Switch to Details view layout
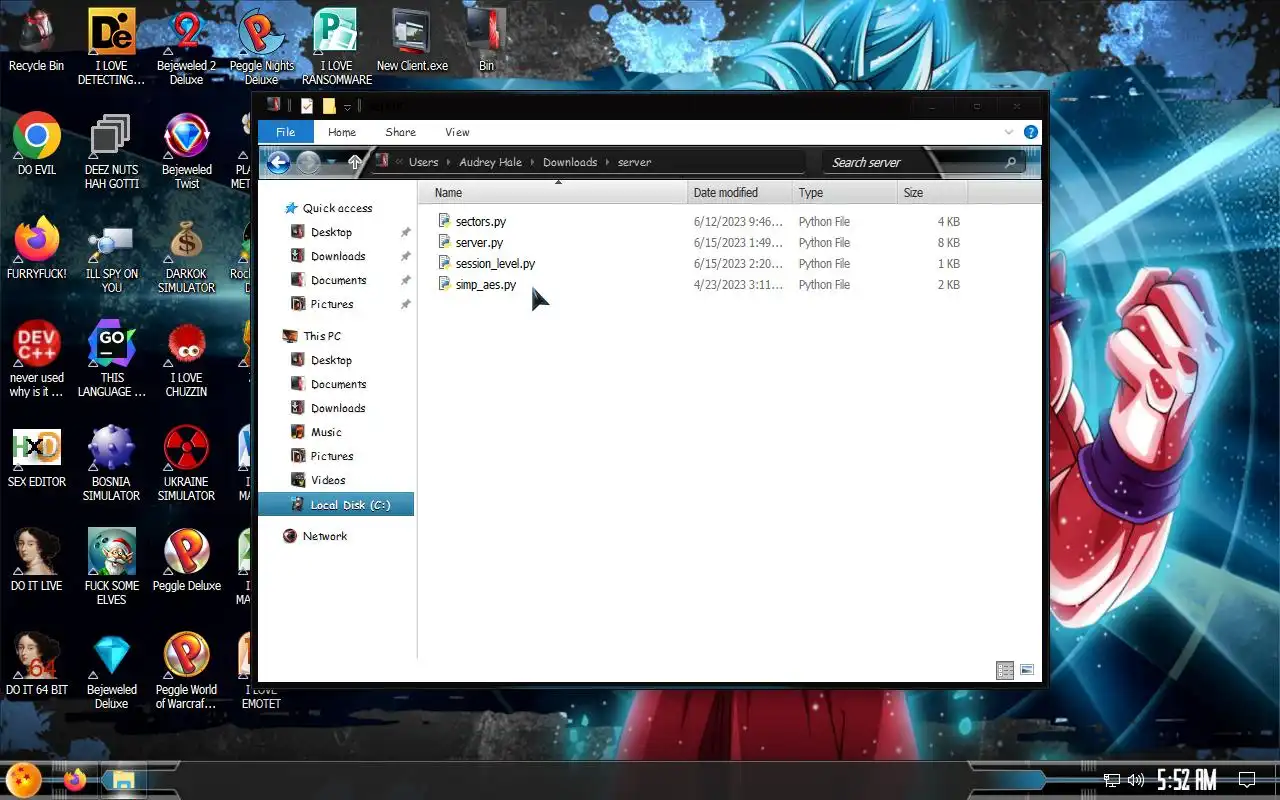The image size is (1280, 800). [x=1005, y=670]
